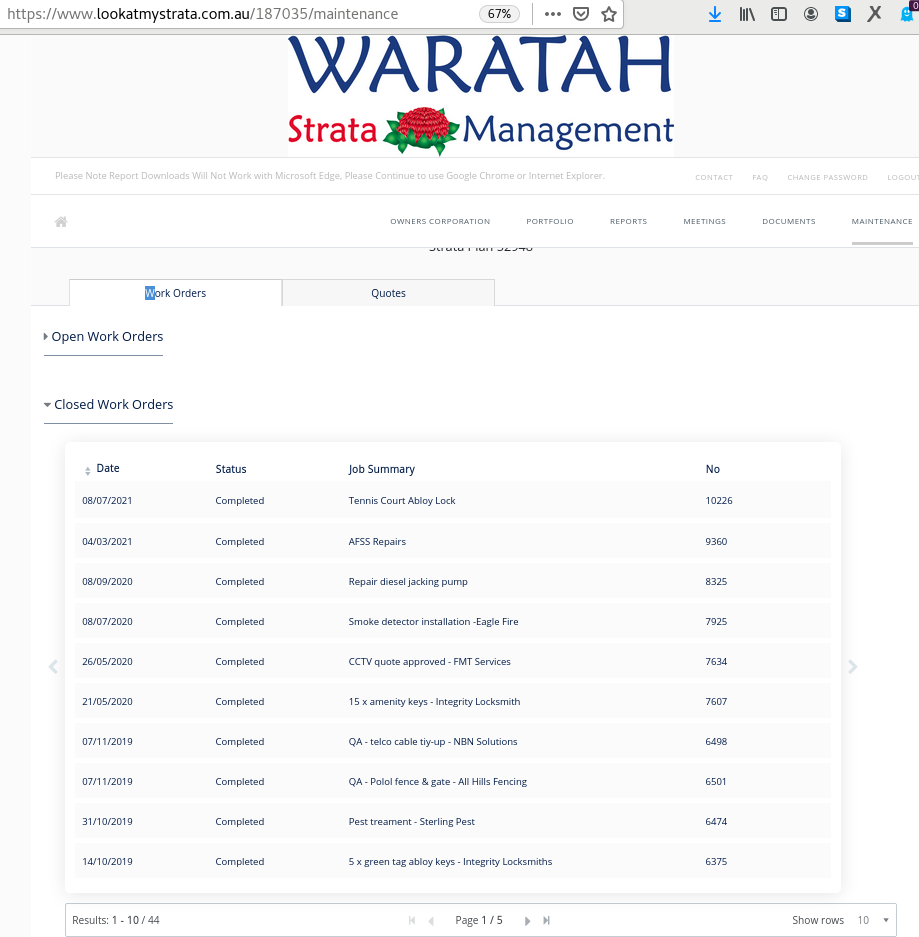Expand the Open Work Orders section

click(106, 337)
